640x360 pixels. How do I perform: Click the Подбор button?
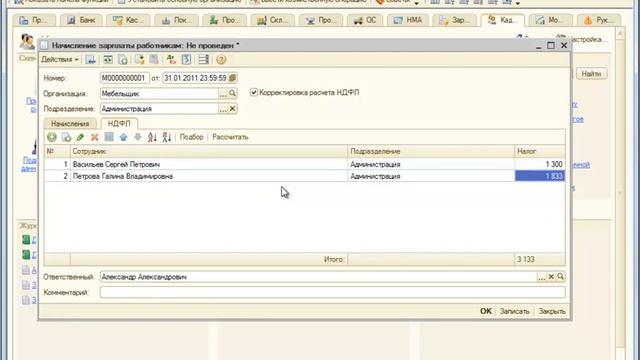[191, 137]
